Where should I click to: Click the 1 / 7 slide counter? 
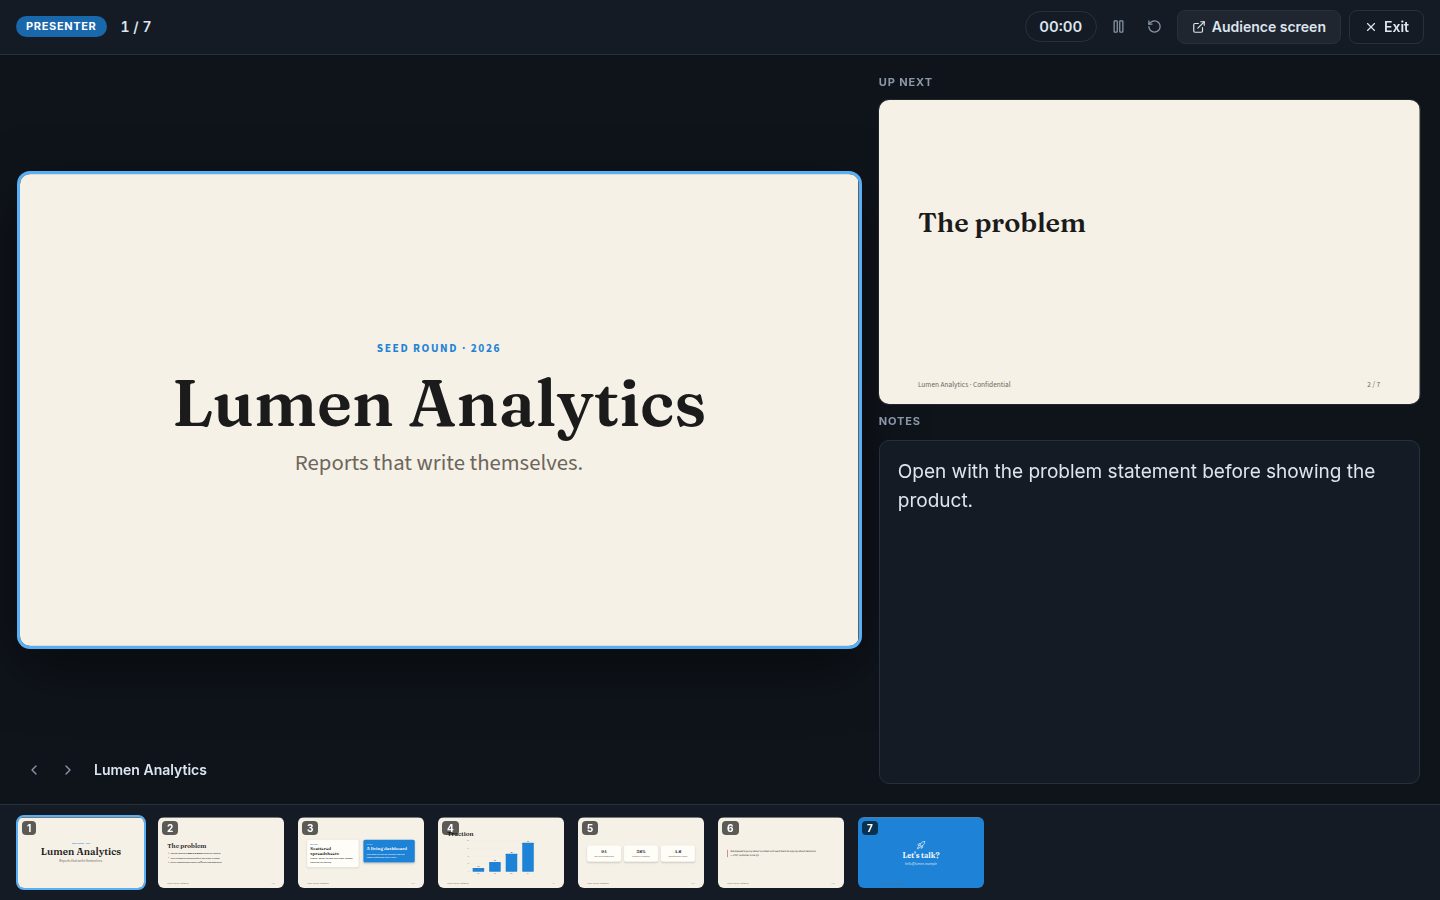pos(136,27)
